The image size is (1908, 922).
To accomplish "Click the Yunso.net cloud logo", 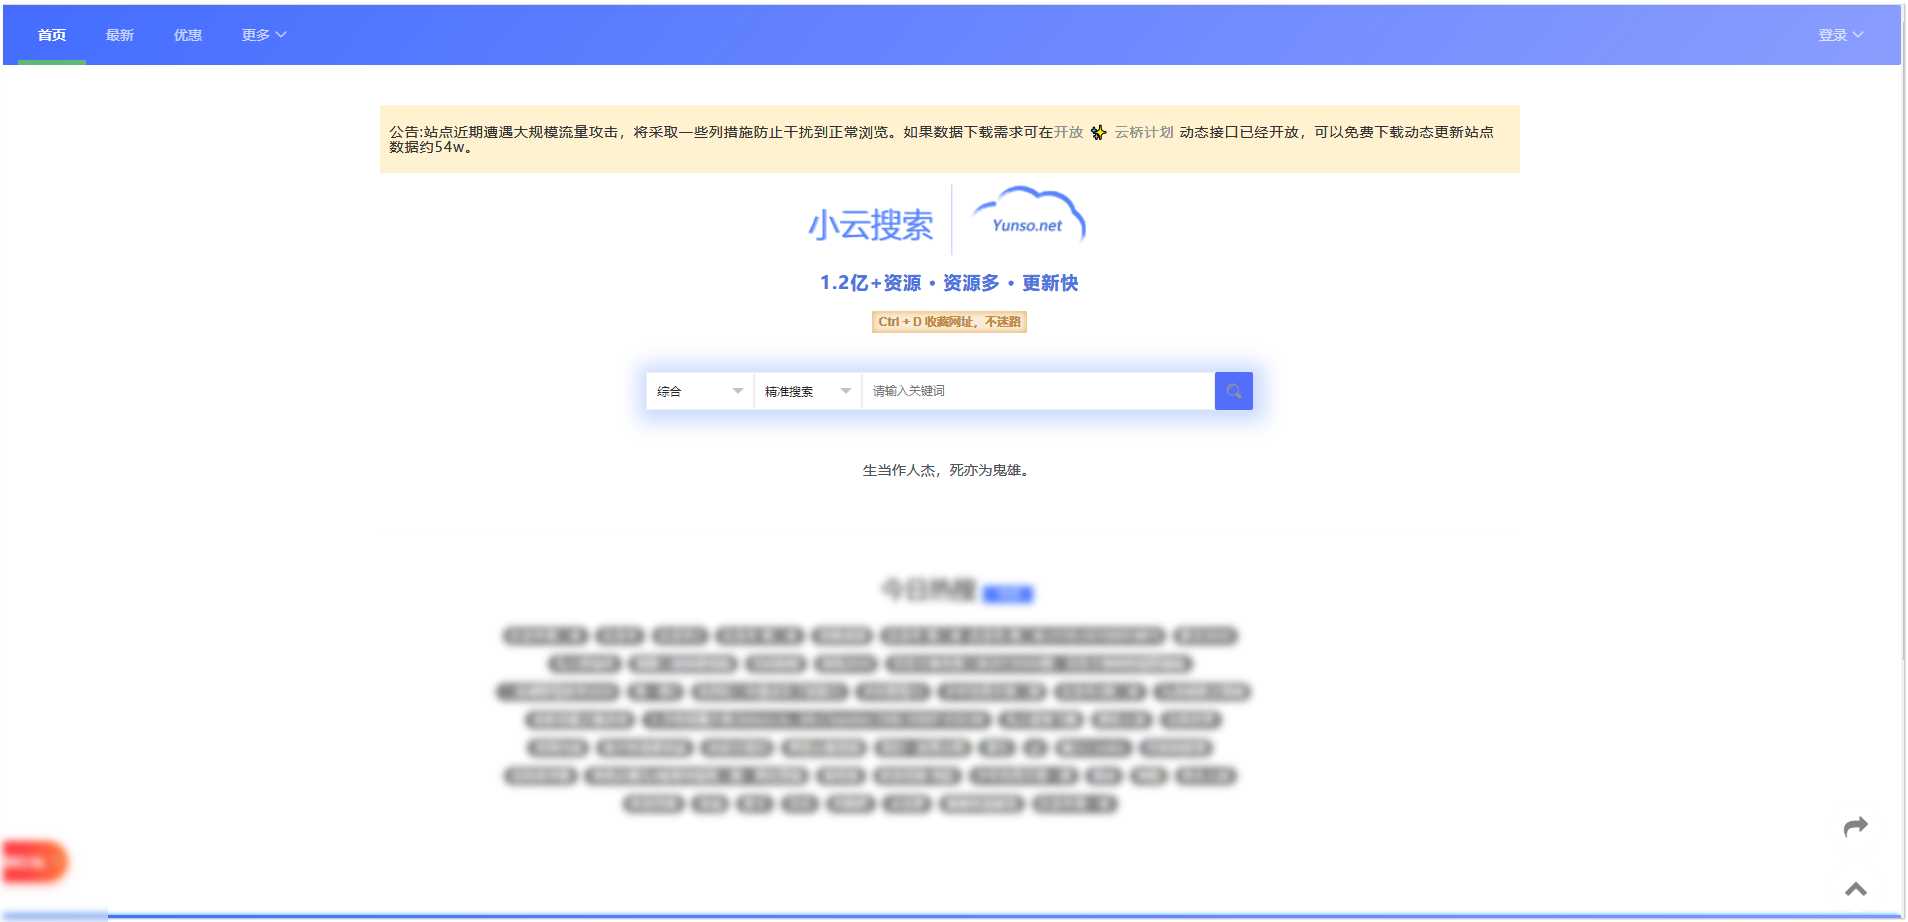I will 1029,216.
